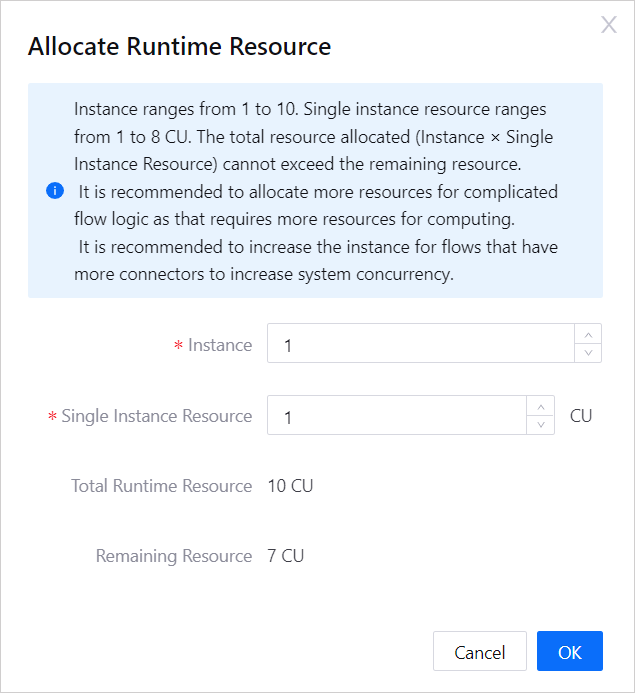Image resolution: width=635 pixels, height=693 pixels.
Task: Click the red asterisk beside Instance
Action: pyautogui.click(x=178, y=346)
